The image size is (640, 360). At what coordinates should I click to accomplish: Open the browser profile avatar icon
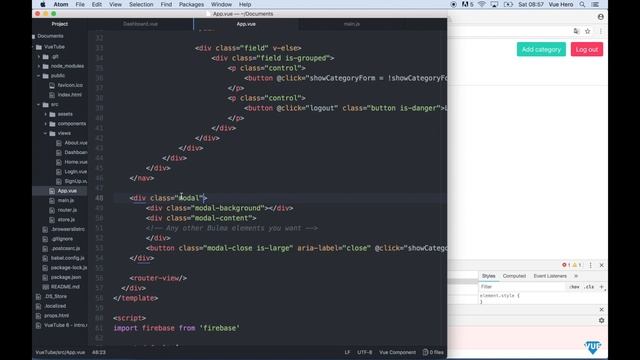600,17
